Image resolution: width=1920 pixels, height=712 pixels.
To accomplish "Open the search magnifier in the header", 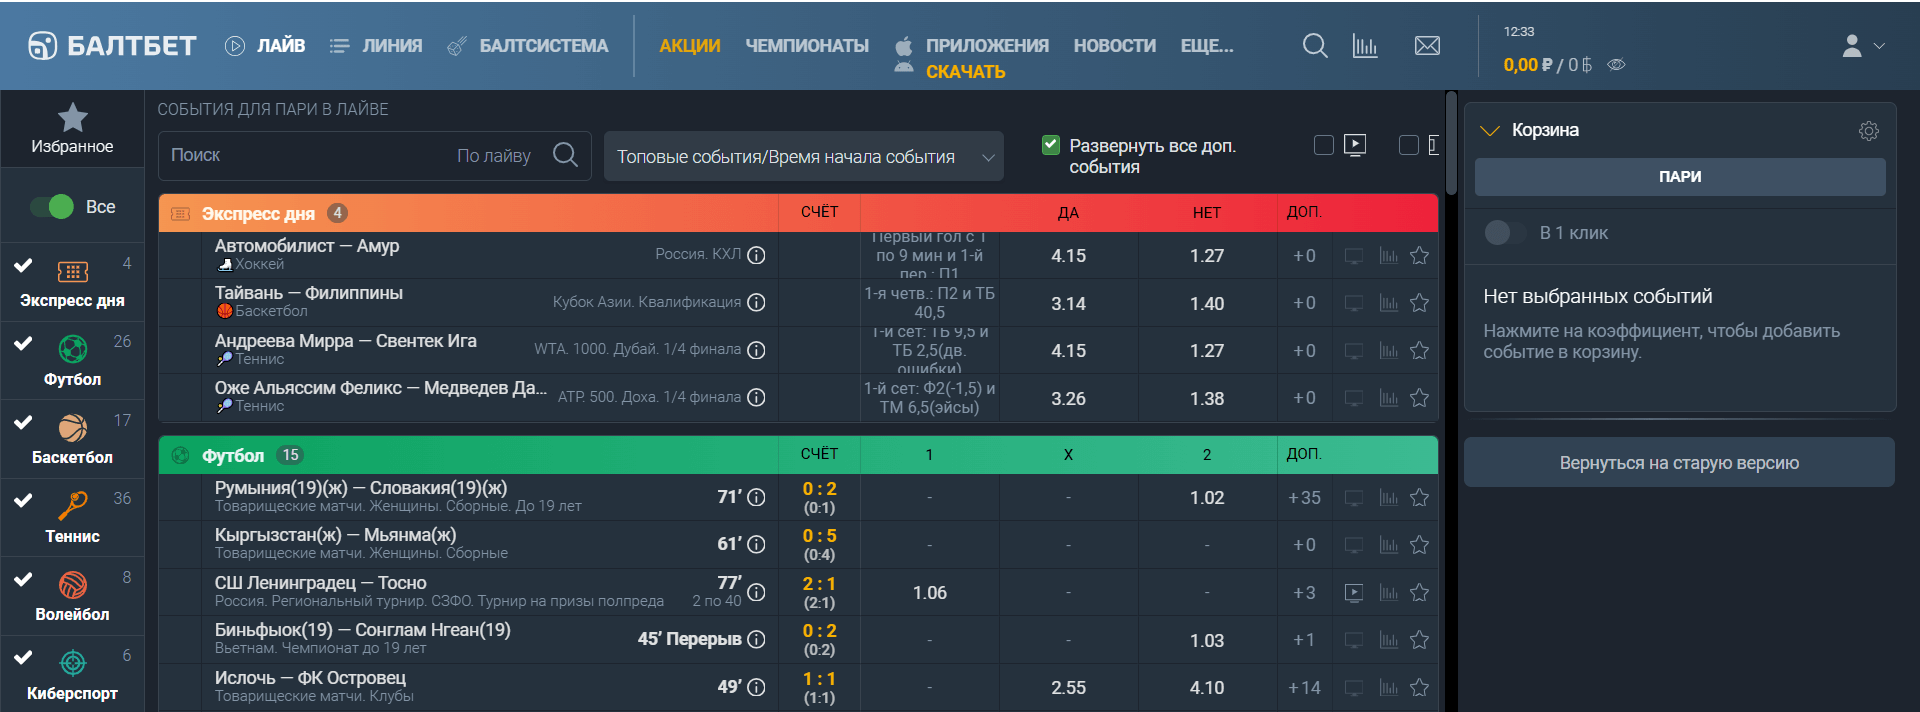I will [x=1315, y=46].
